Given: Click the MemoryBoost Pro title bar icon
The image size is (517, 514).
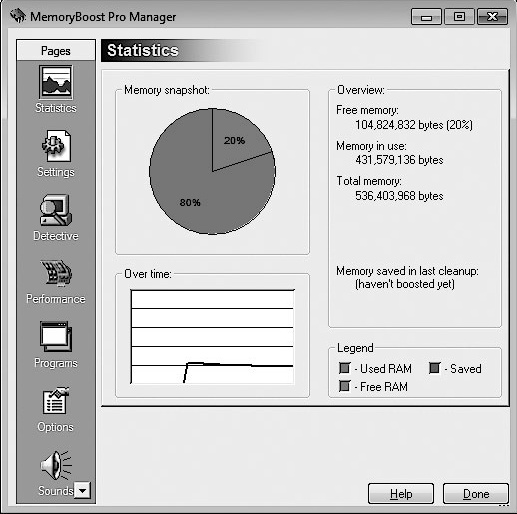Looking at the screenshot, I should (18, 16).
